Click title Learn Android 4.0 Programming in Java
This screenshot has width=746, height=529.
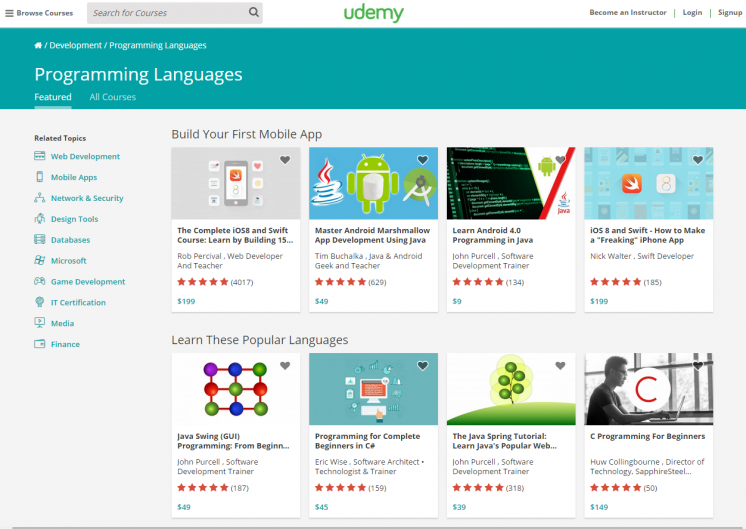(x=492, y=235)
